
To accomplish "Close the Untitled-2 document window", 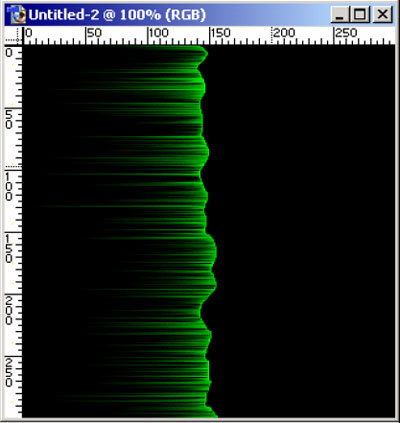I will pos(382,15).
